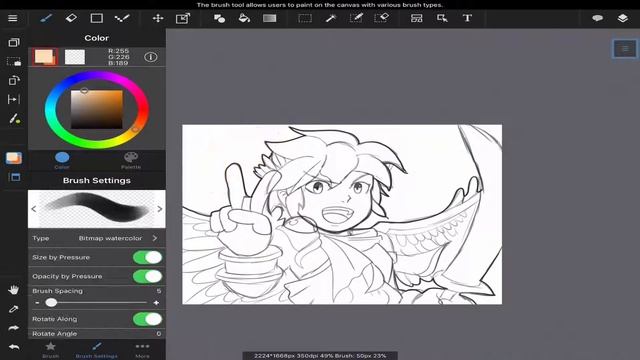Screen dimensions: 640x360
Task: Click the Redo arrow
Action: (13, 328)
